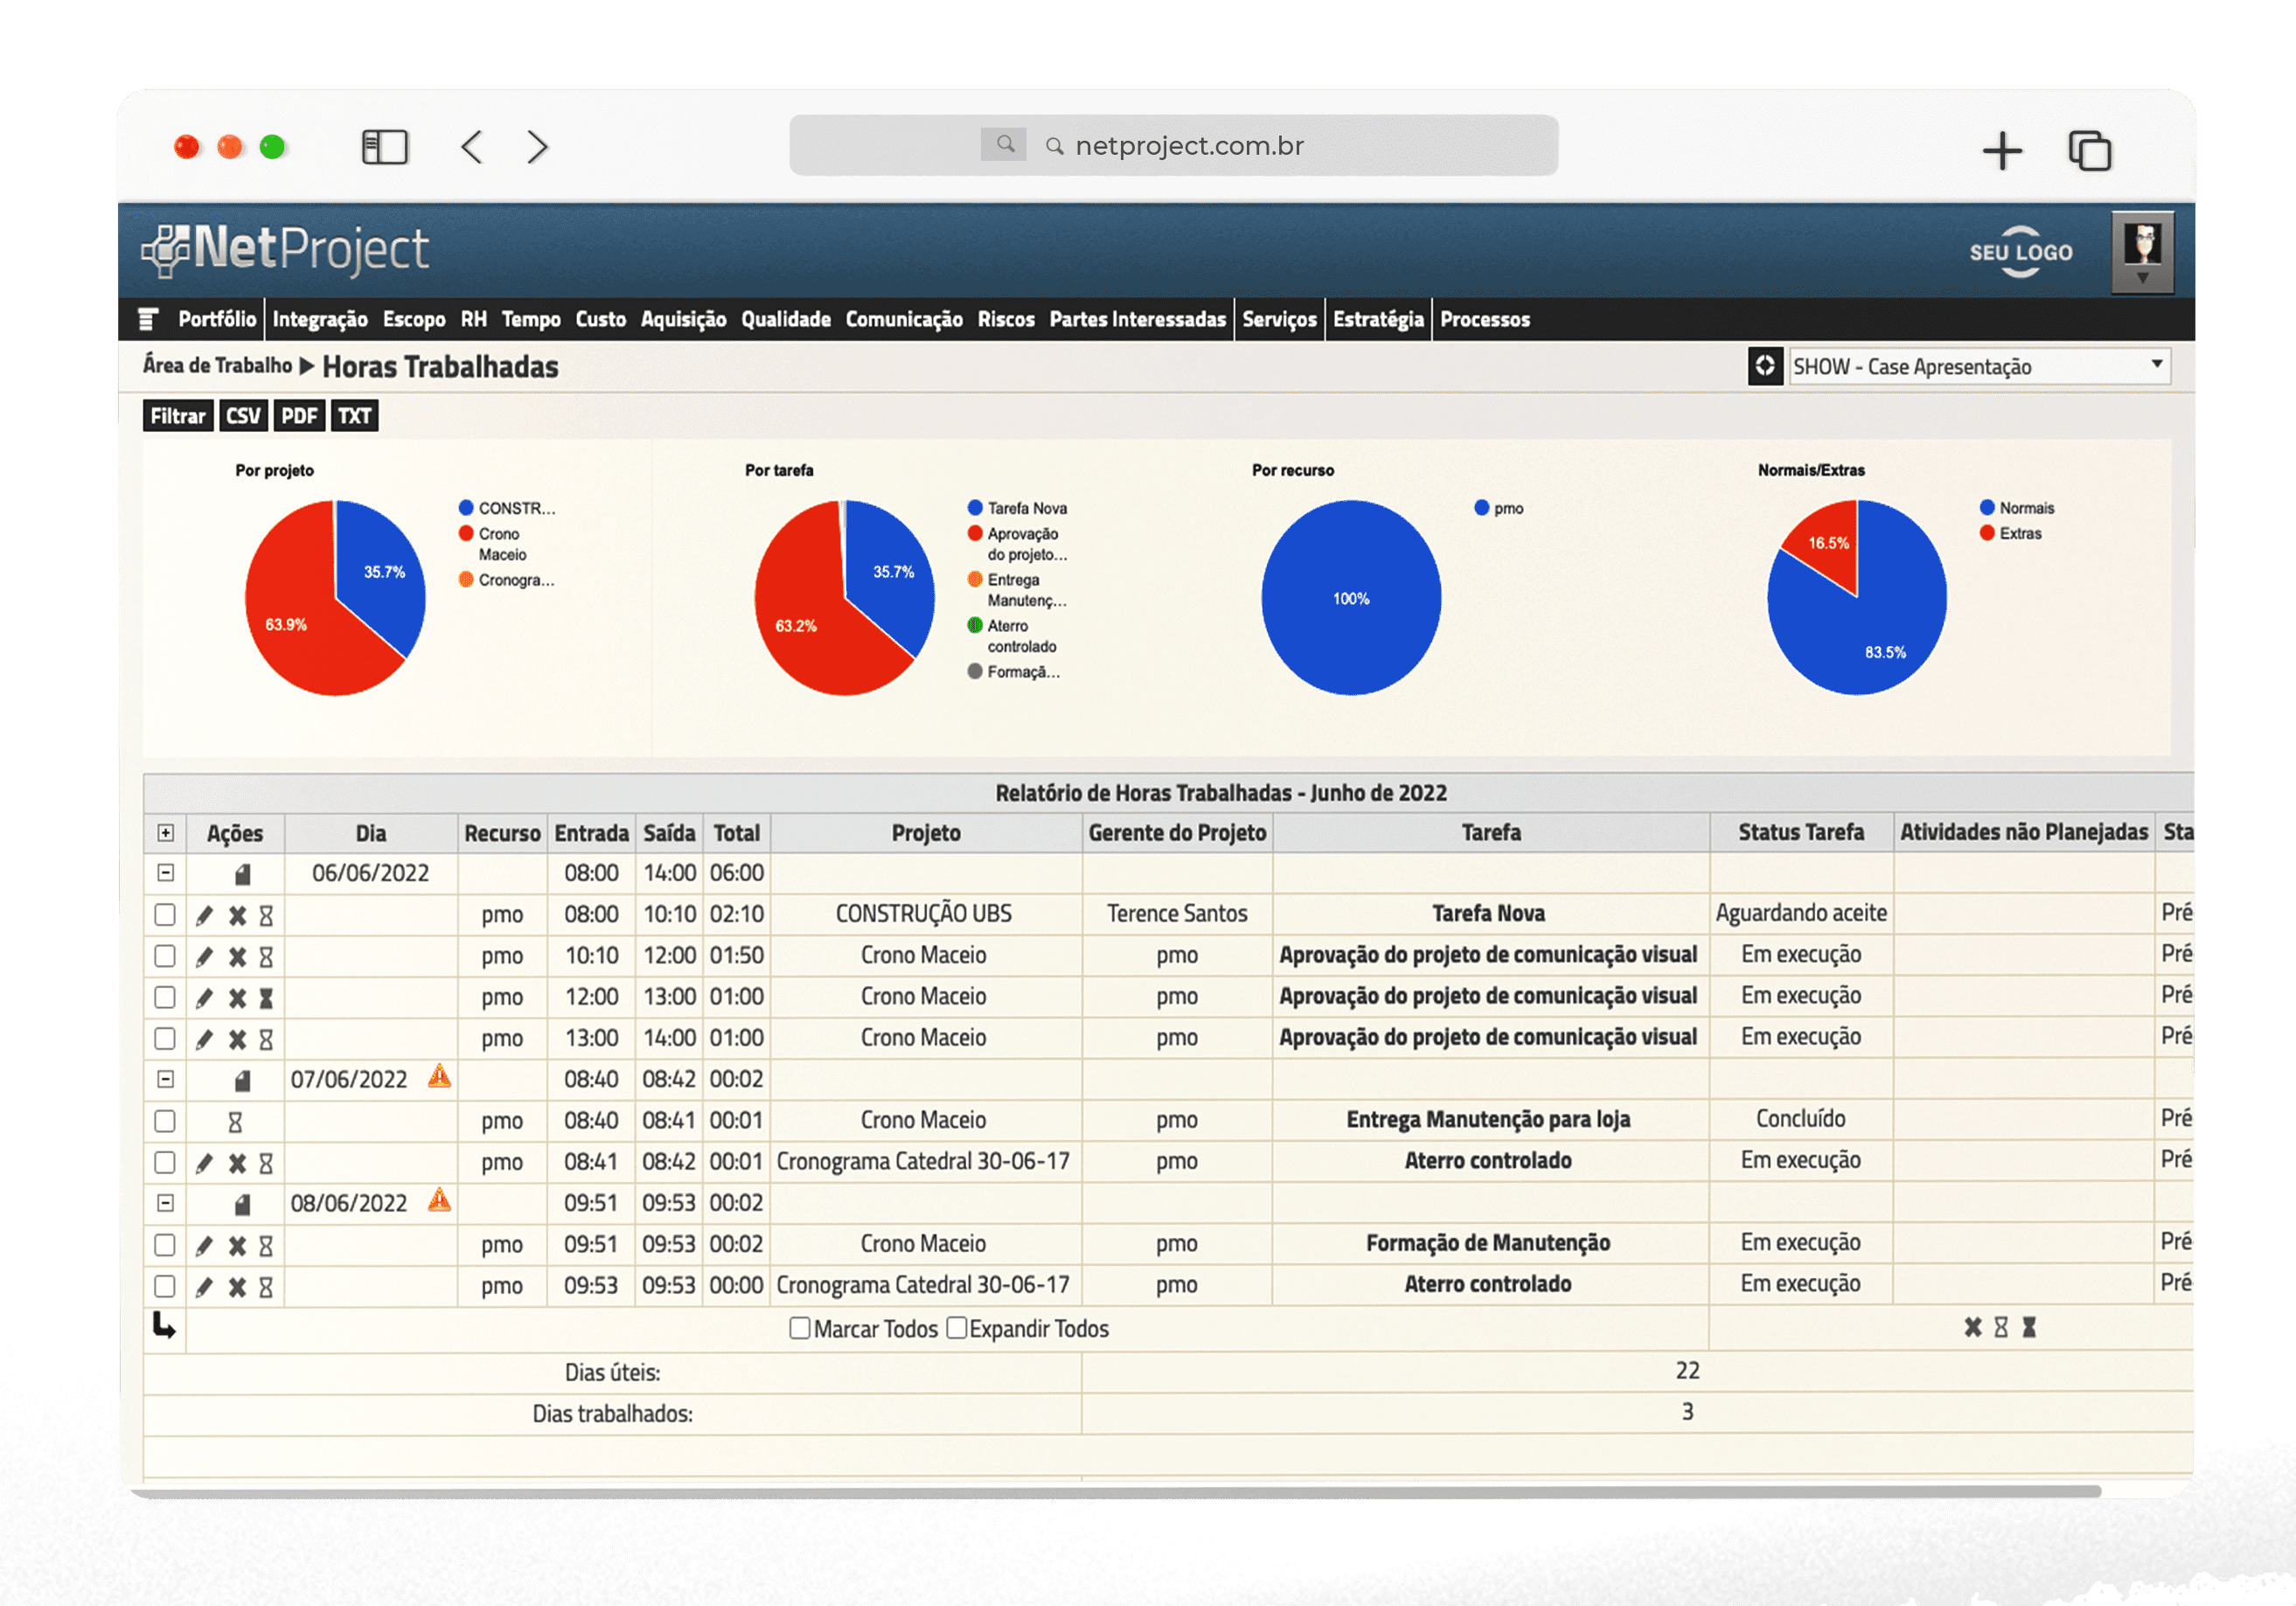Check the 10:10 Aprovação do projeto row checkbox
The image size is (2296, 1606).
tap(165, 956)
